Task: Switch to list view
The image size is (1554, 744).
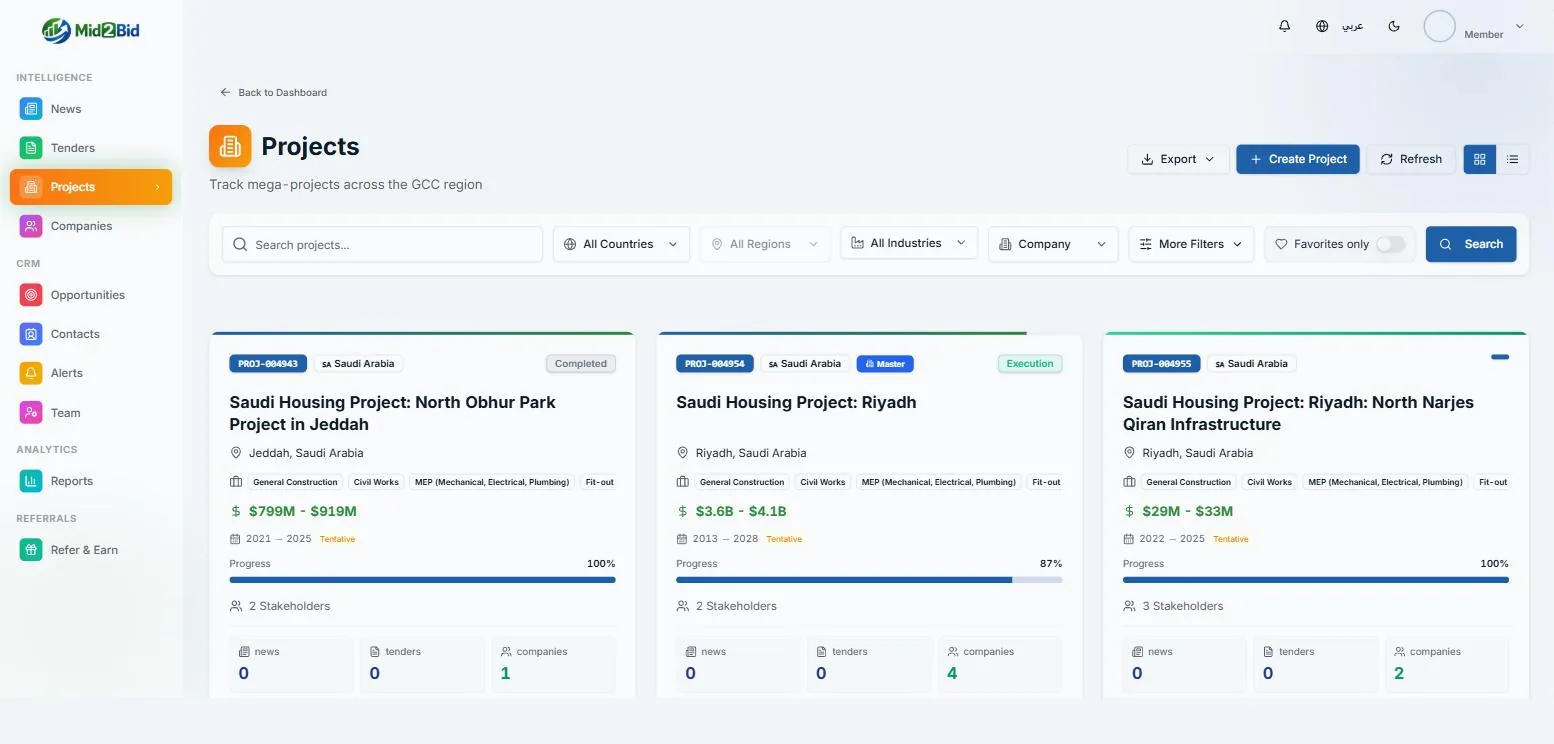Action: coord(1512,159)
